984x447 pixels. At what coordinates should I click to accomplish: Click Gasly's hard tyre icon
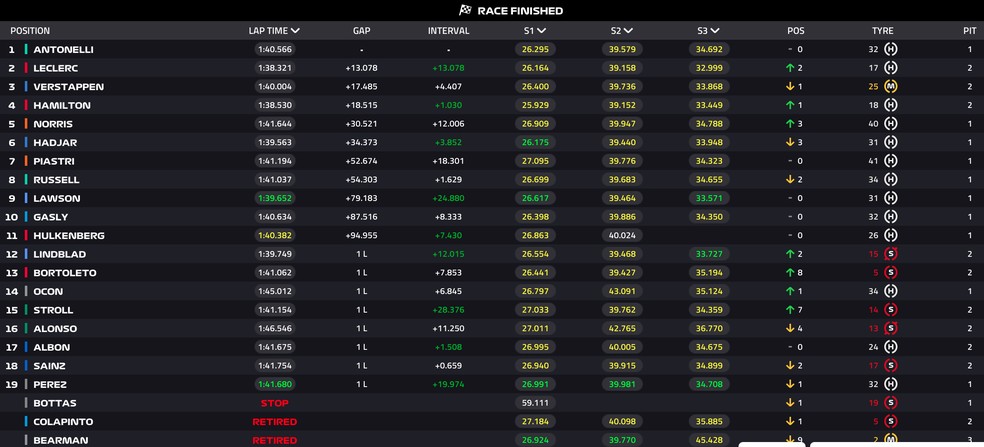tap(890, 217)
